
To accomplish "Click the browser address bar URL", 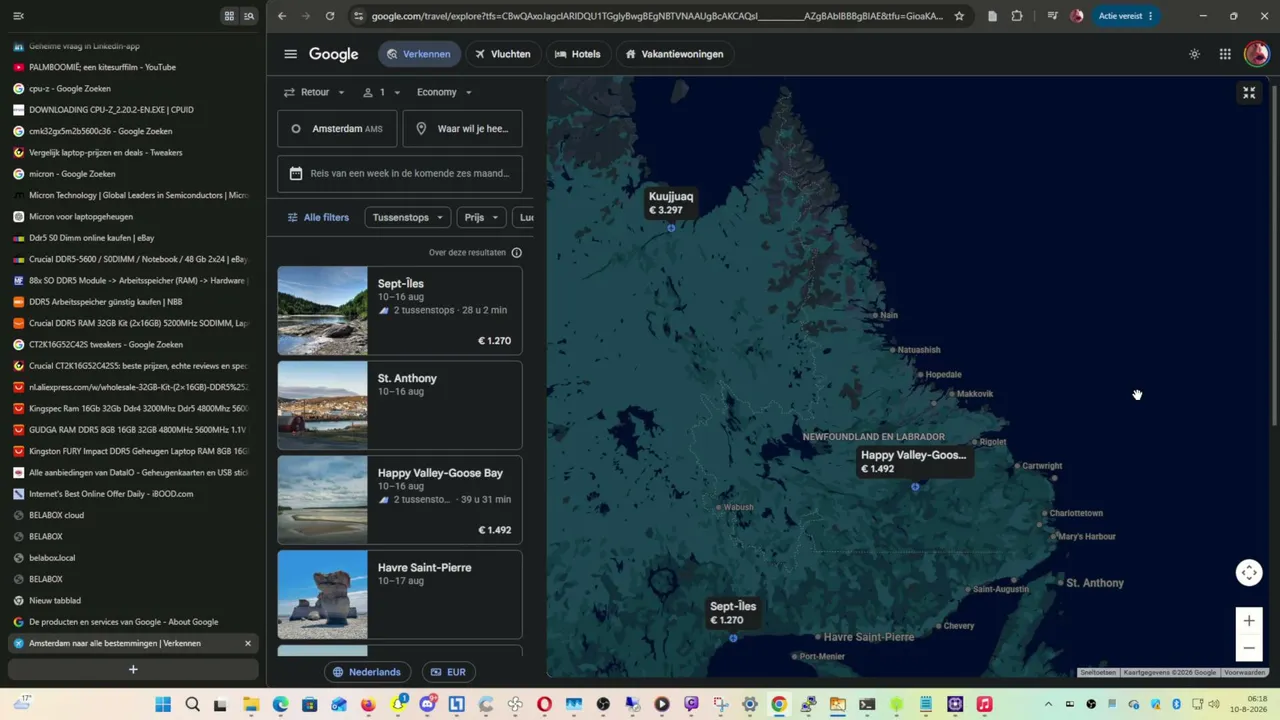I will [657, 16].
